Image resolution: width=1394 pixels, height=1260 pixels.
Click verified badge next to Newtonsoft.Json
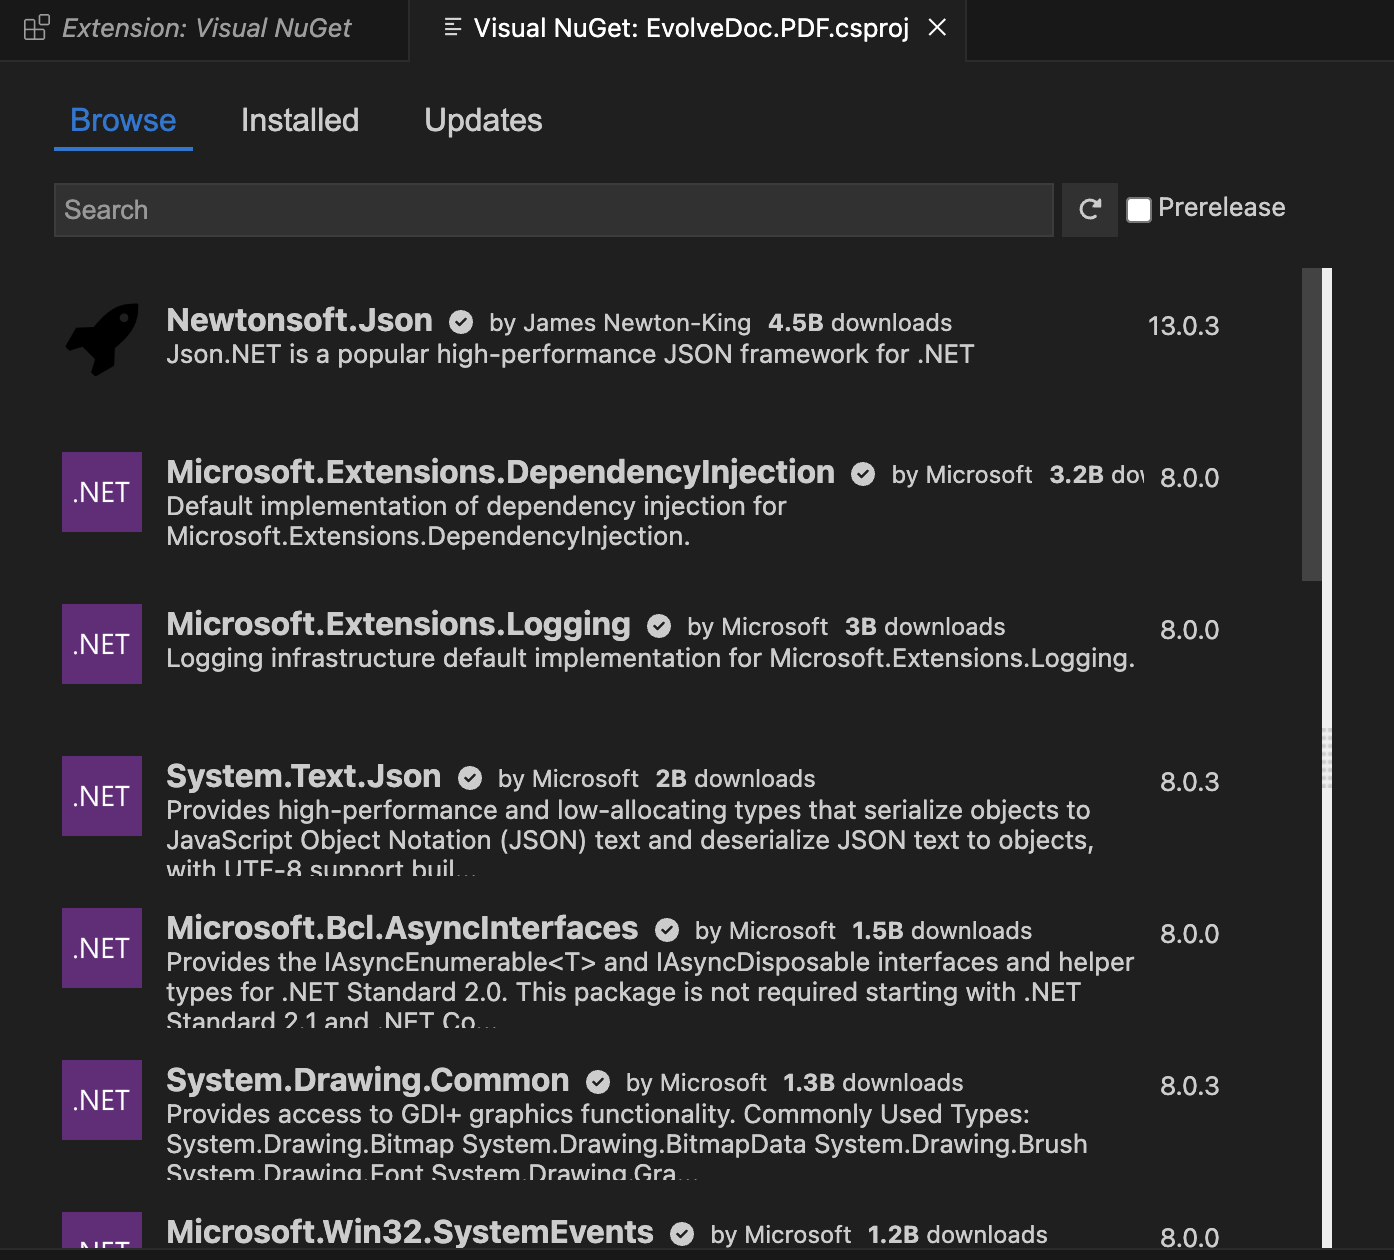click(x=461, y=322)
